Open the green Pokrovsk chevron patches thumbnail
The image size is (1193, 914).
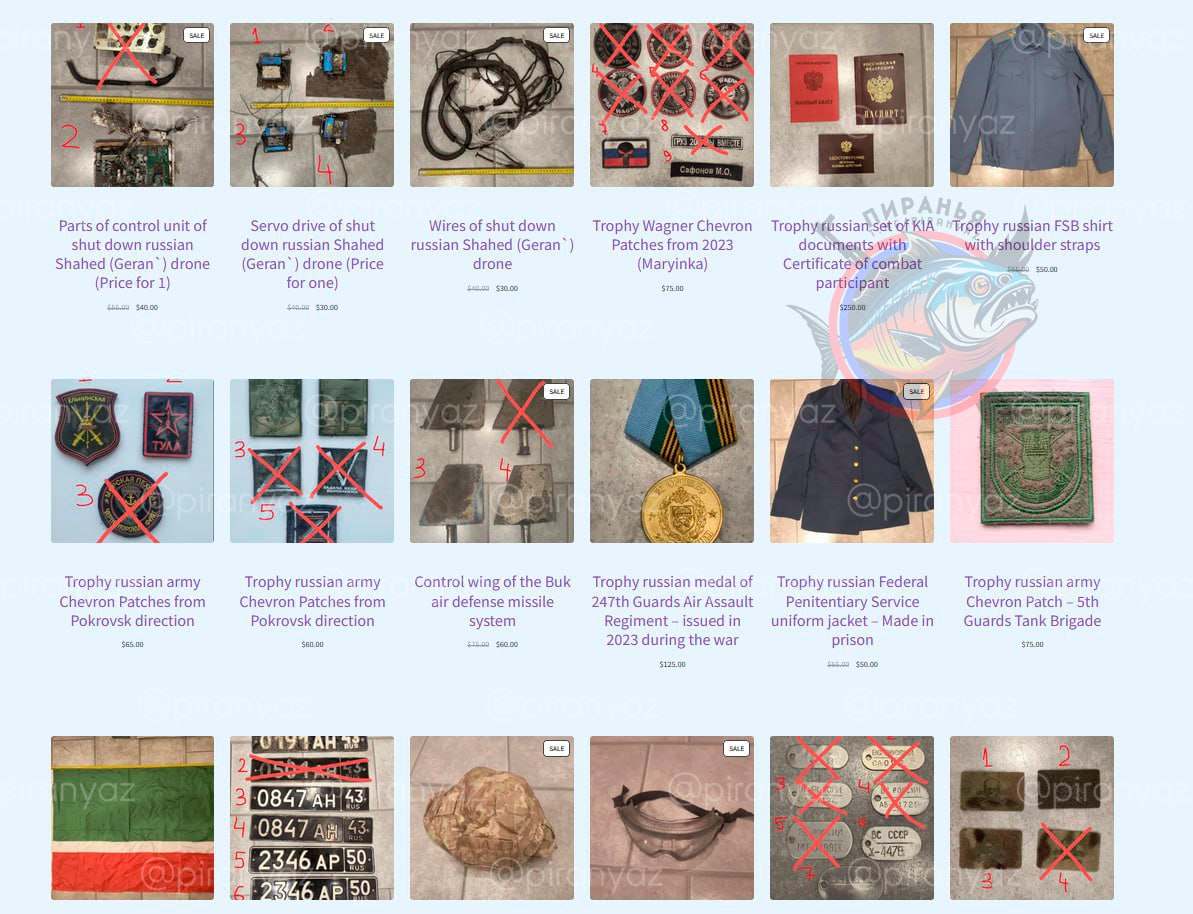coord(312,460)
